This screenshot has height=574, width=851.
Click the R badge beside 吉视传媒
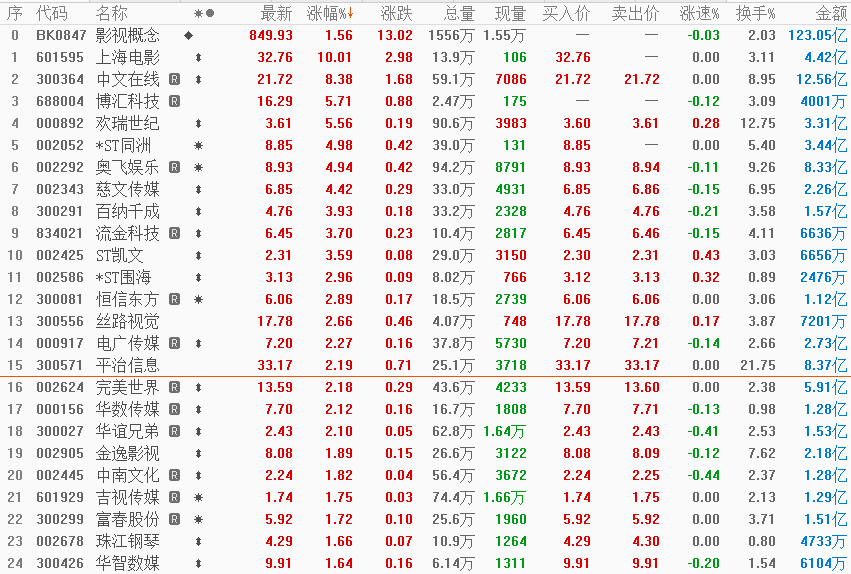click(174, 497)
